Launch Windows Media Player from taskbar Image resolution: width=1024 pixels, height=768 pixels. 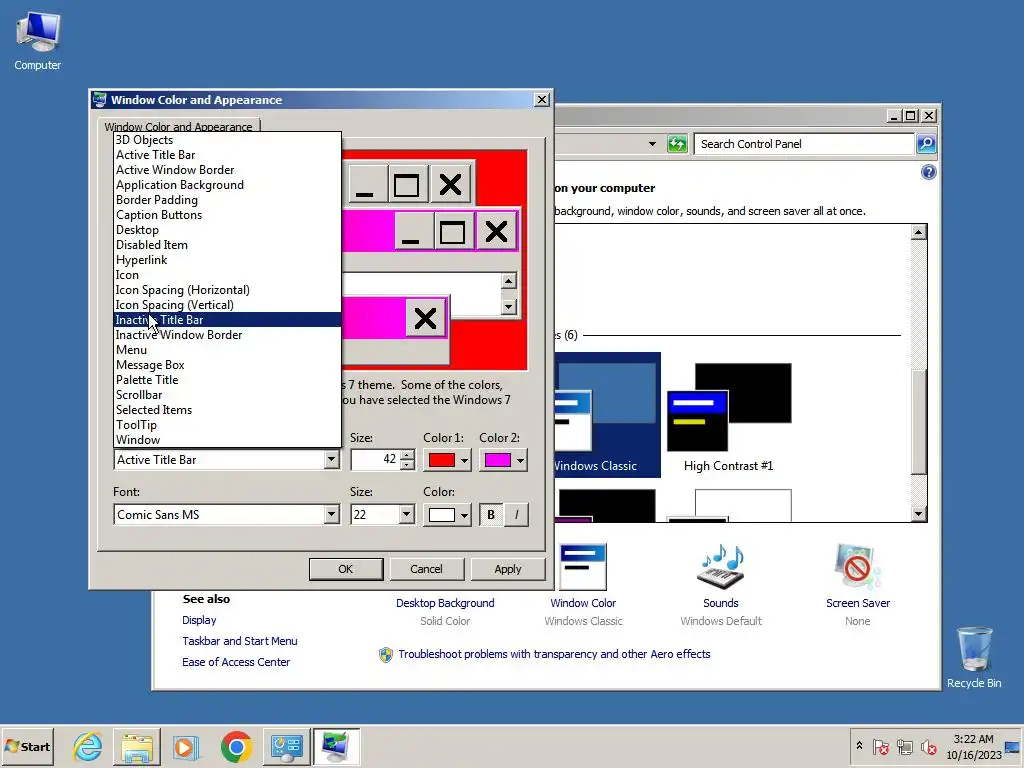[186, 746]
